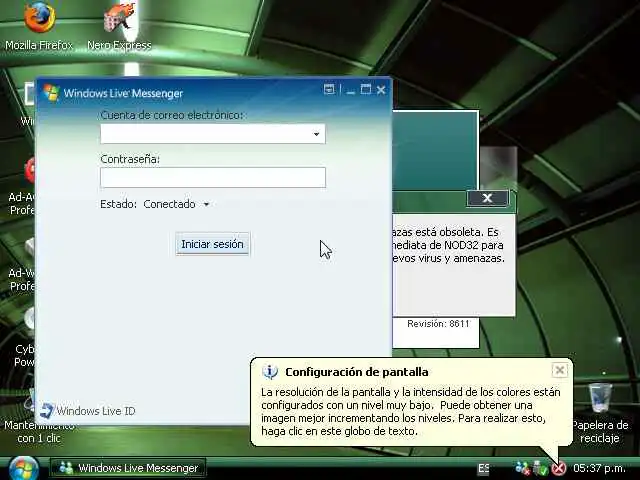Click the Contraseña password field

click(x=213, y=177)
